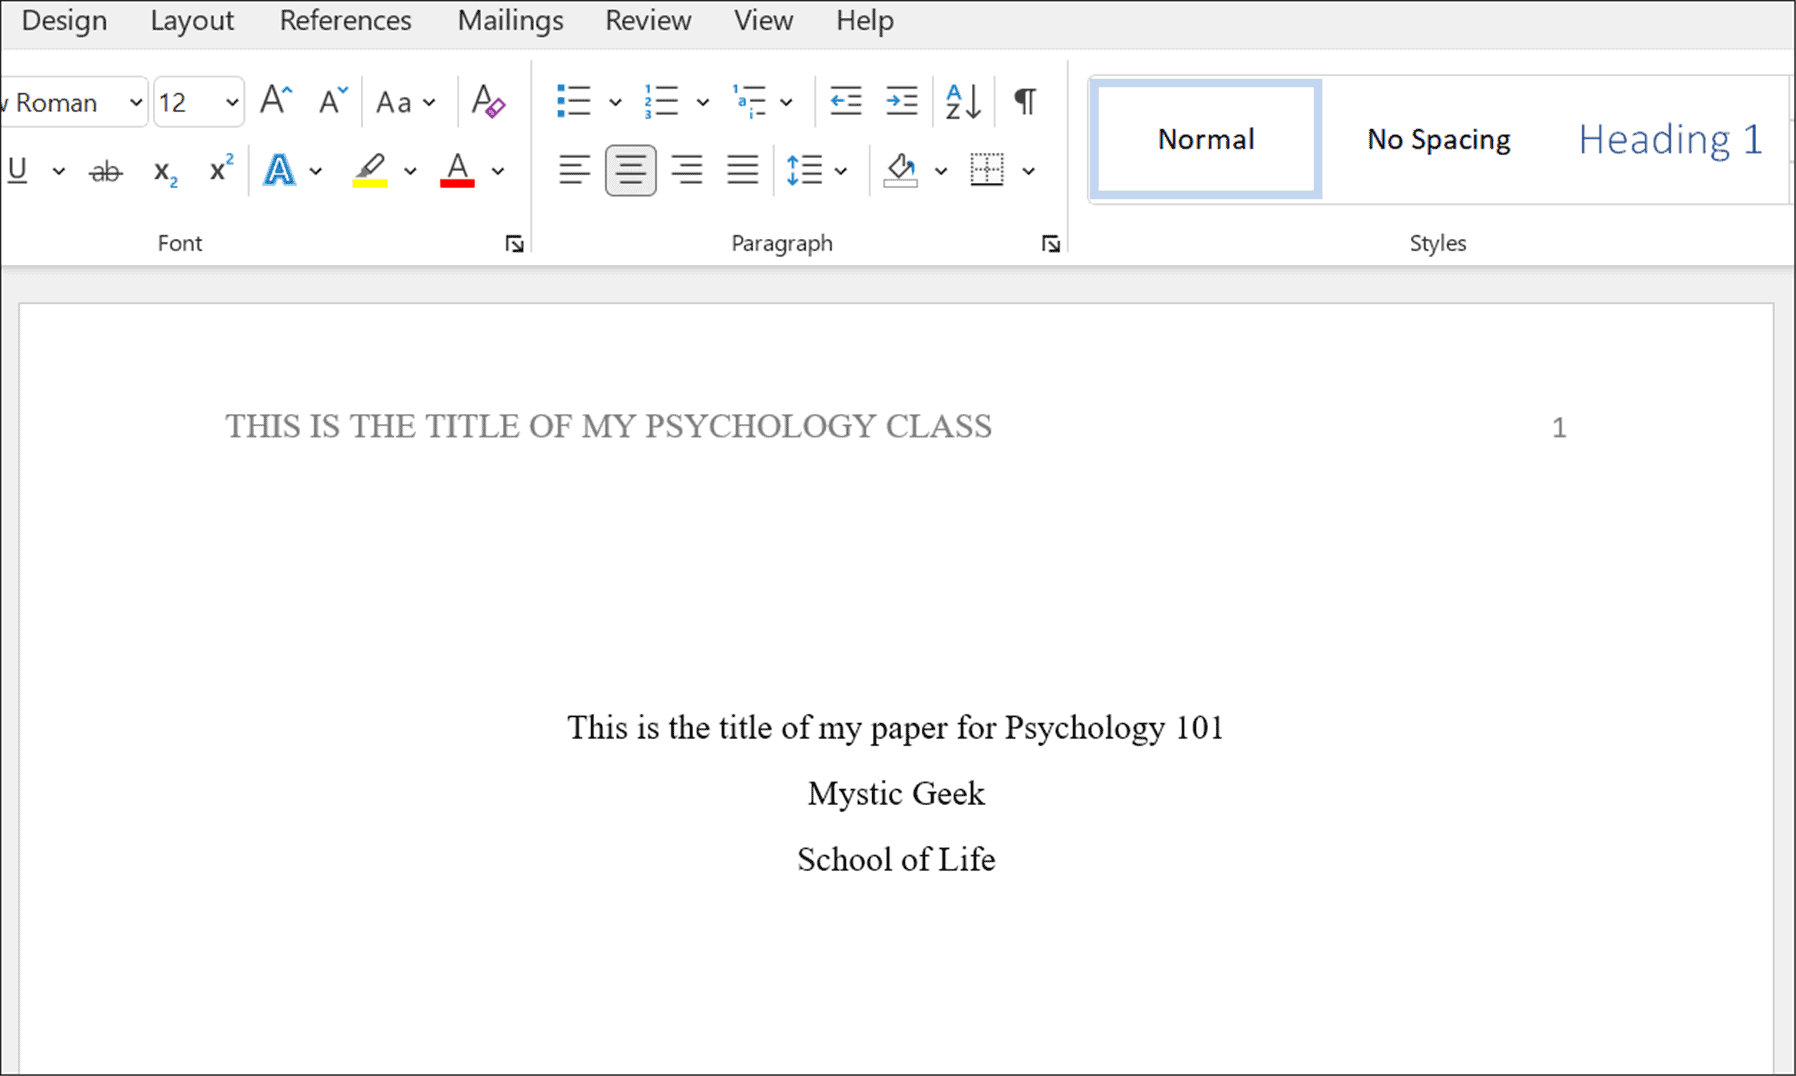Apply yellow Text Highlight Color

pos(371,170)
